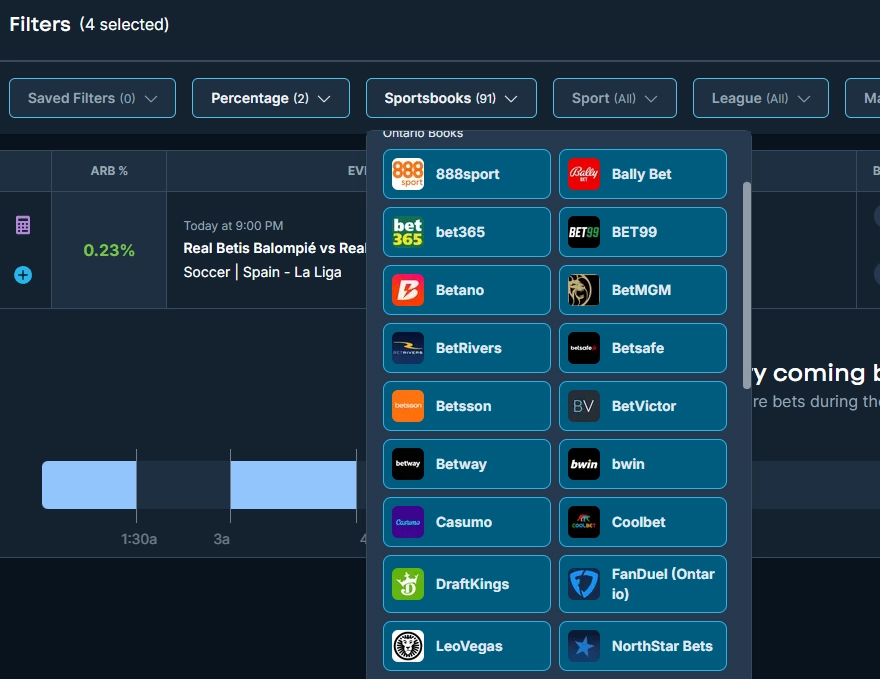Open the Percentage filter menu
This screenshot has width=880, height=679.
pos(270,98)
